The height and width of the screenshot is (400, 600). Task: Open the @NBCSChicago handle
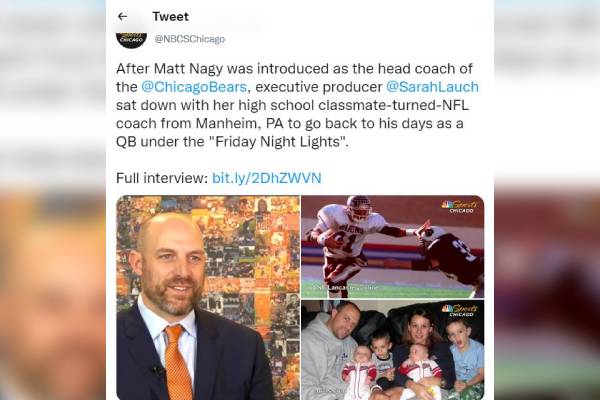pos(189,39)
